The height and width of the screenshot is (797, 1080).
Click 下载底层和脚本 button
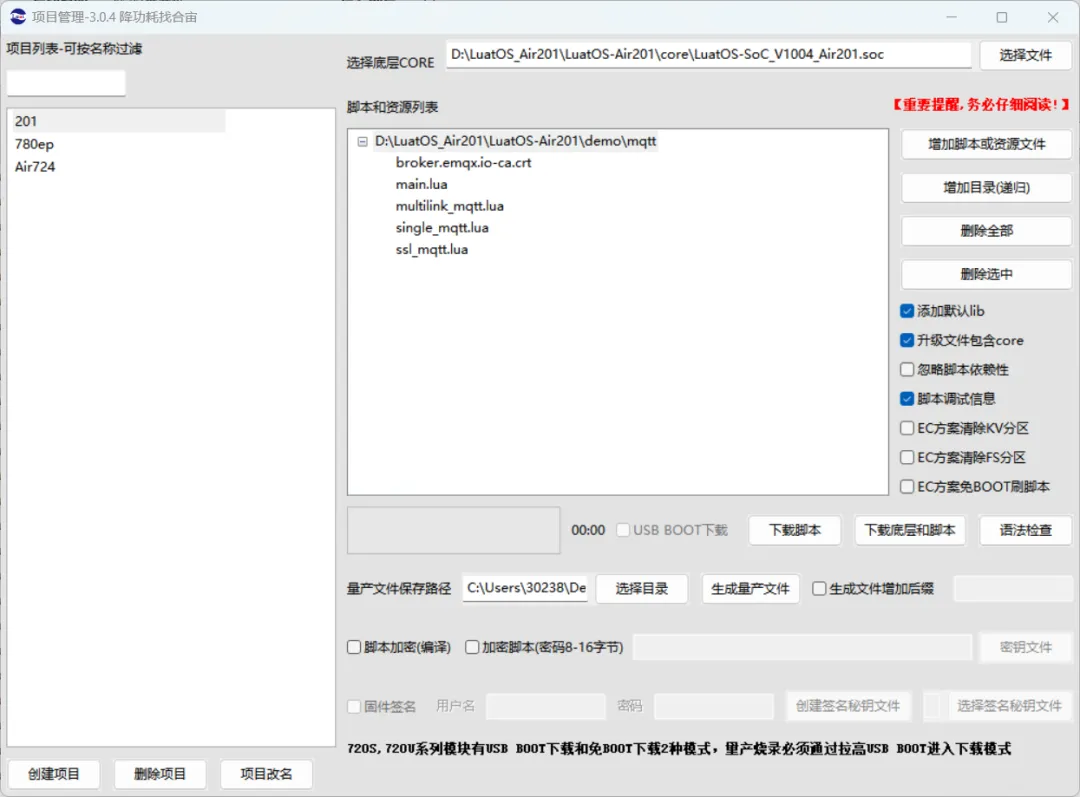point(910,530)
